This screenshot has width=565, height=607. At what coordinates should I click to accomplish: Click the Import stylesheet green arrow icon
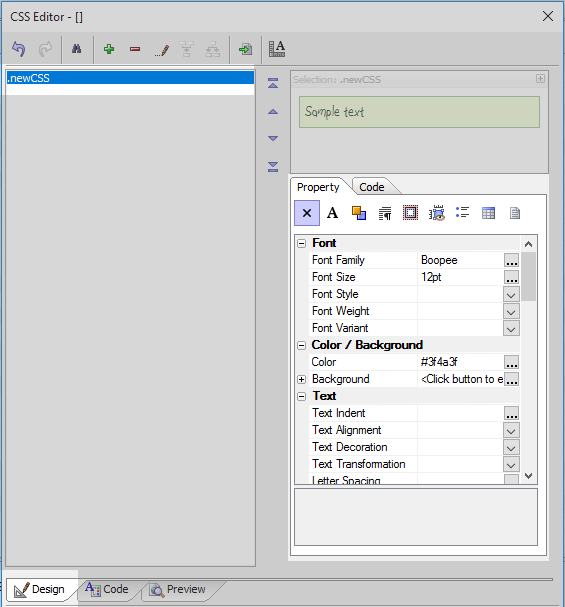click(245, 49)
